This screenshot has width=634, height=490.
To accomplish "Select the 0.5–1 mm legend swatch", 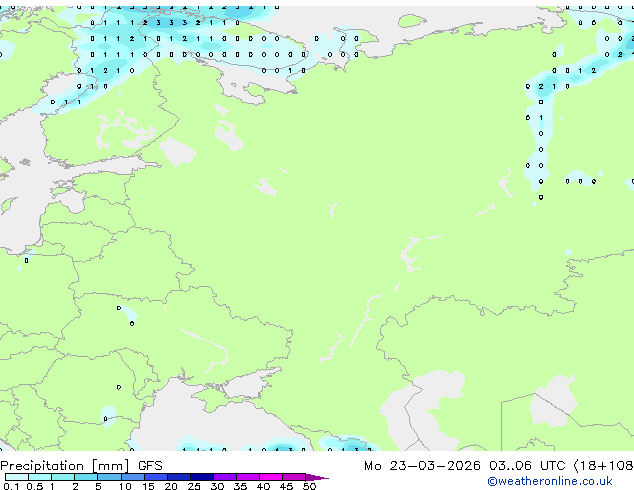I will point(40,477).
